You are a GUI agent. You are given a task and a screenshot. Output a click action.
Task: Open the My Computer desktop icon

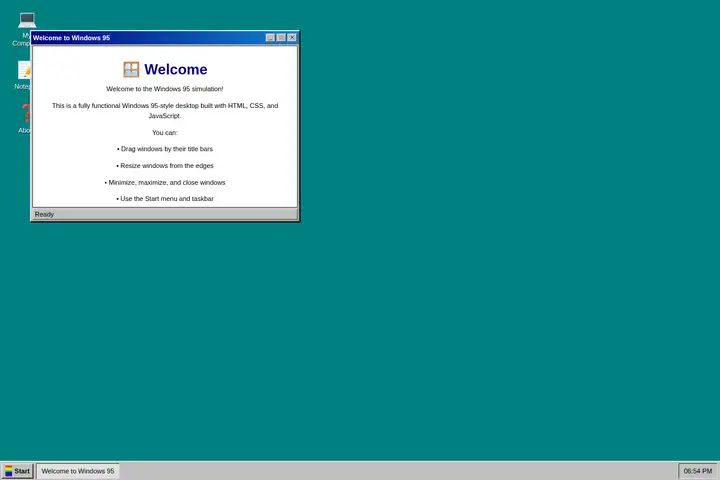click(22, 29)
